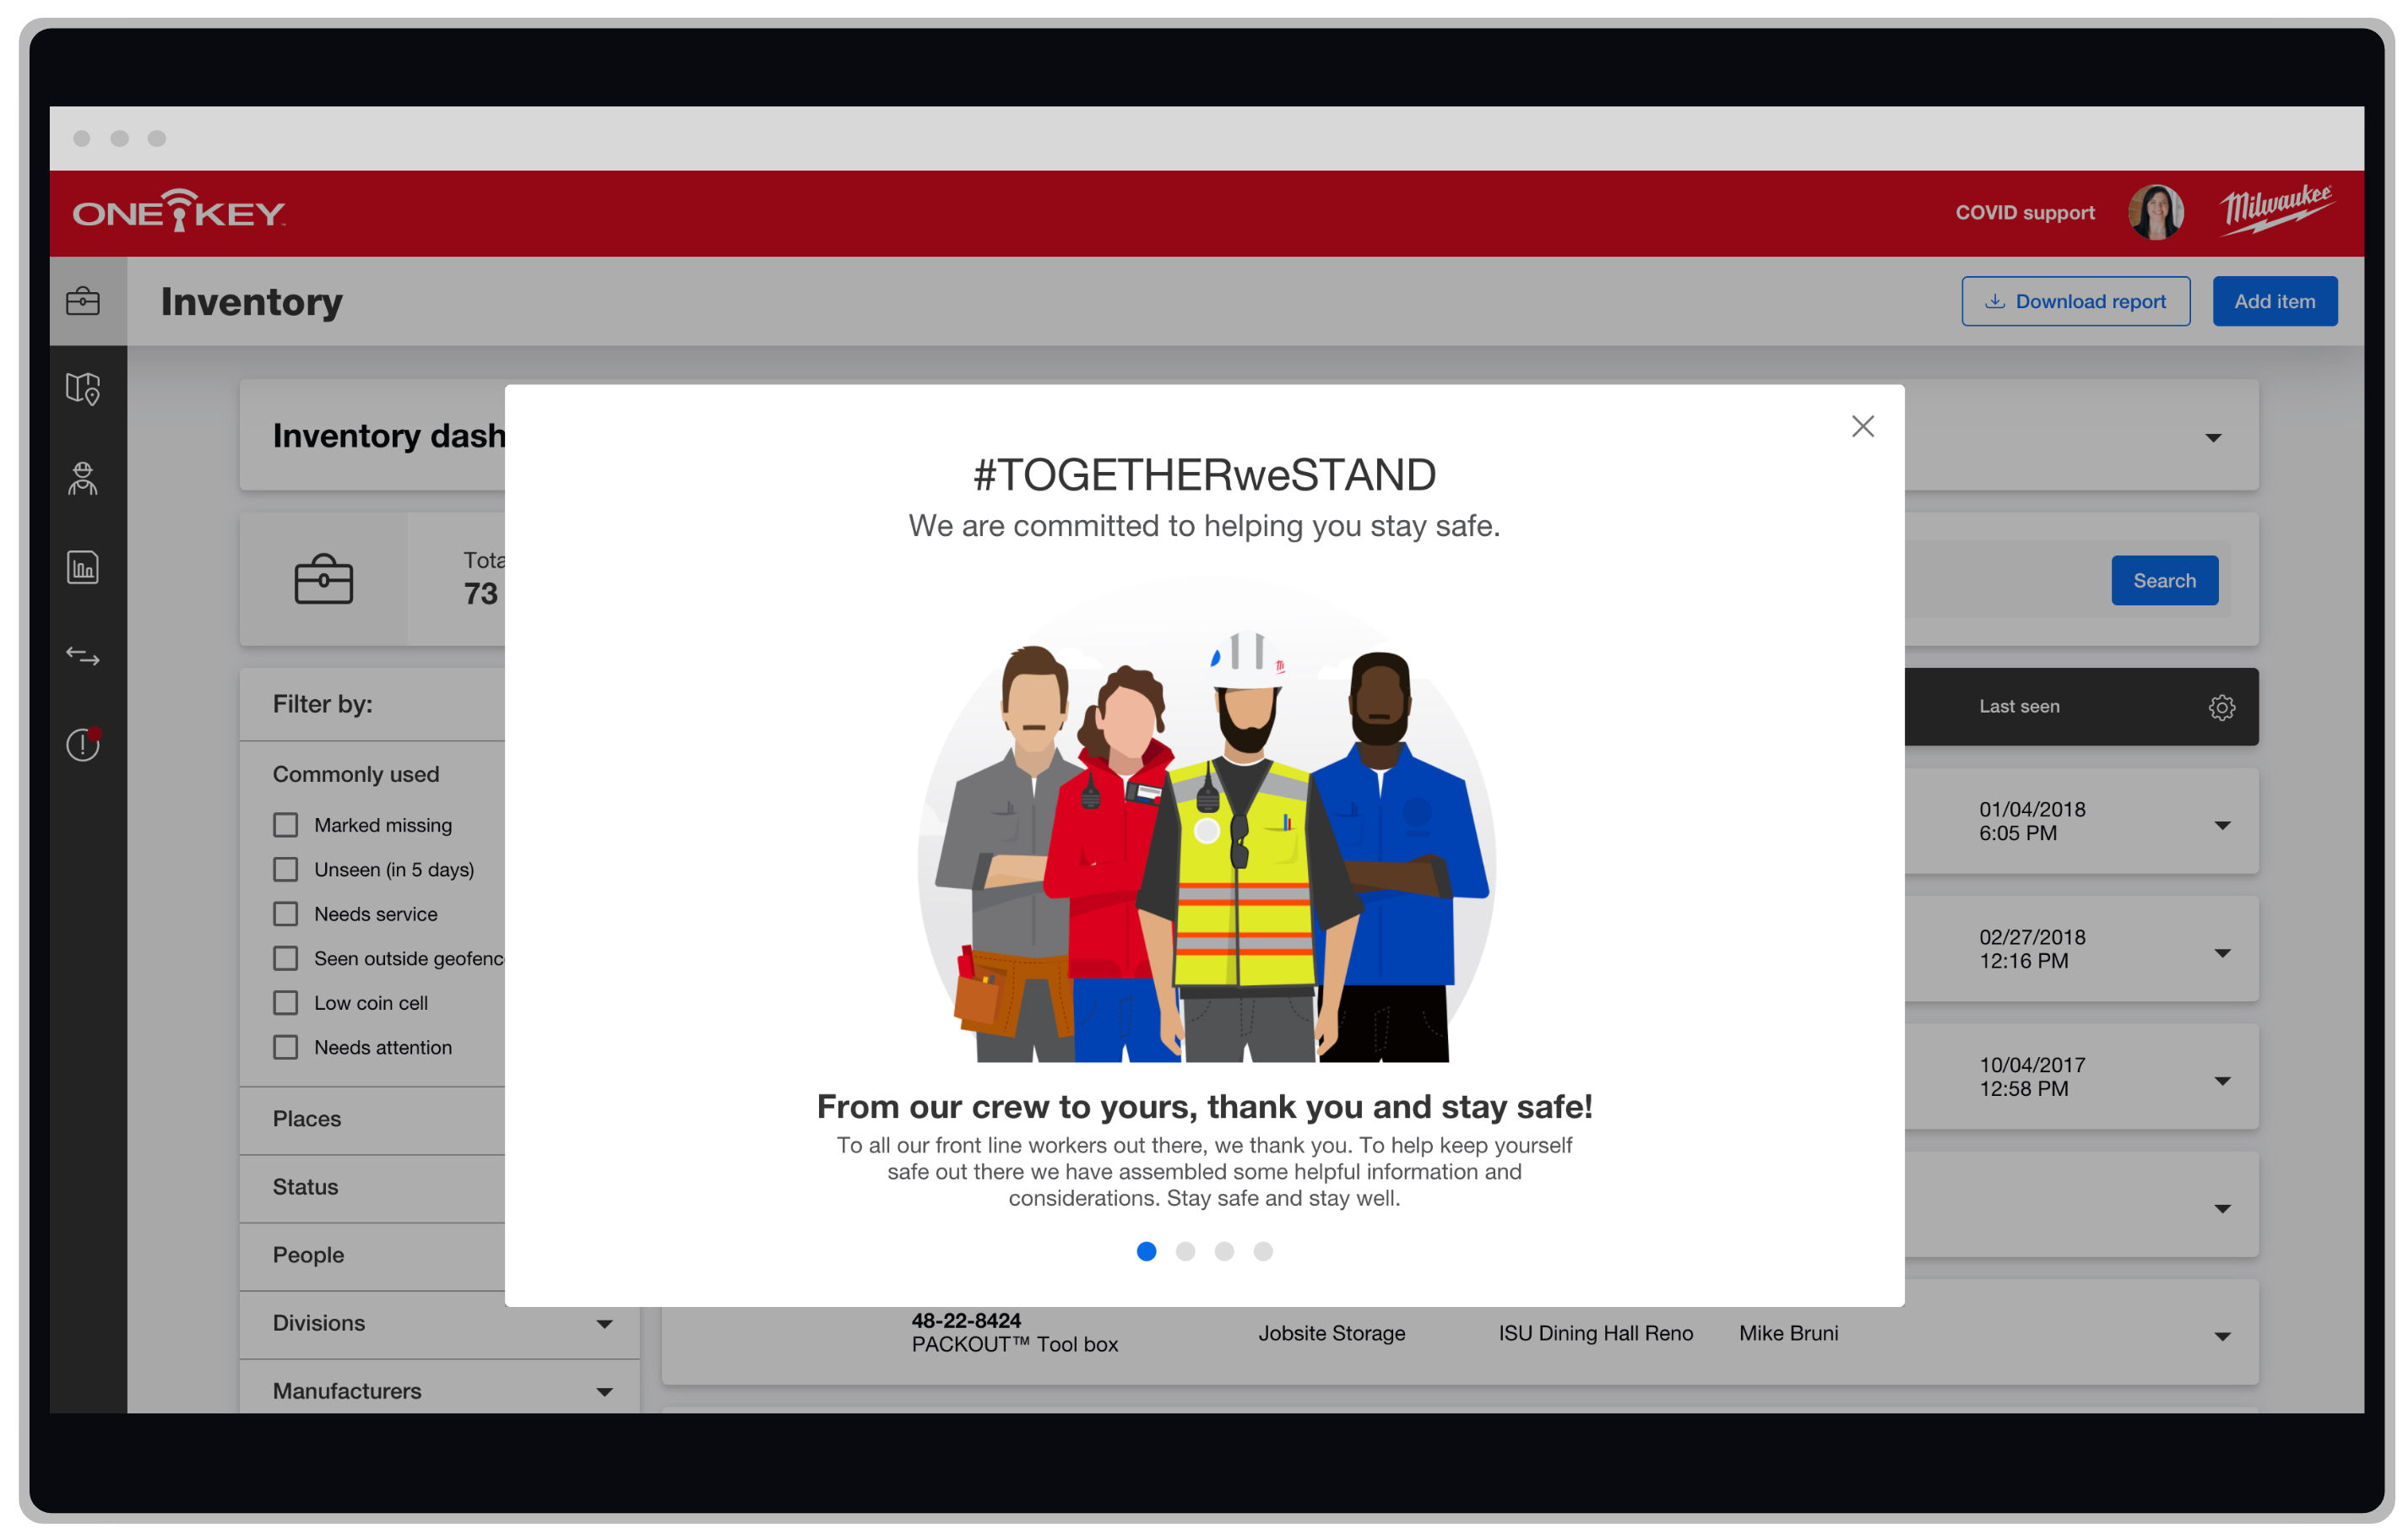Enable the Unseen in 5 days filter
This screenshot has height=1540, width=2403.
pos(285,870)
